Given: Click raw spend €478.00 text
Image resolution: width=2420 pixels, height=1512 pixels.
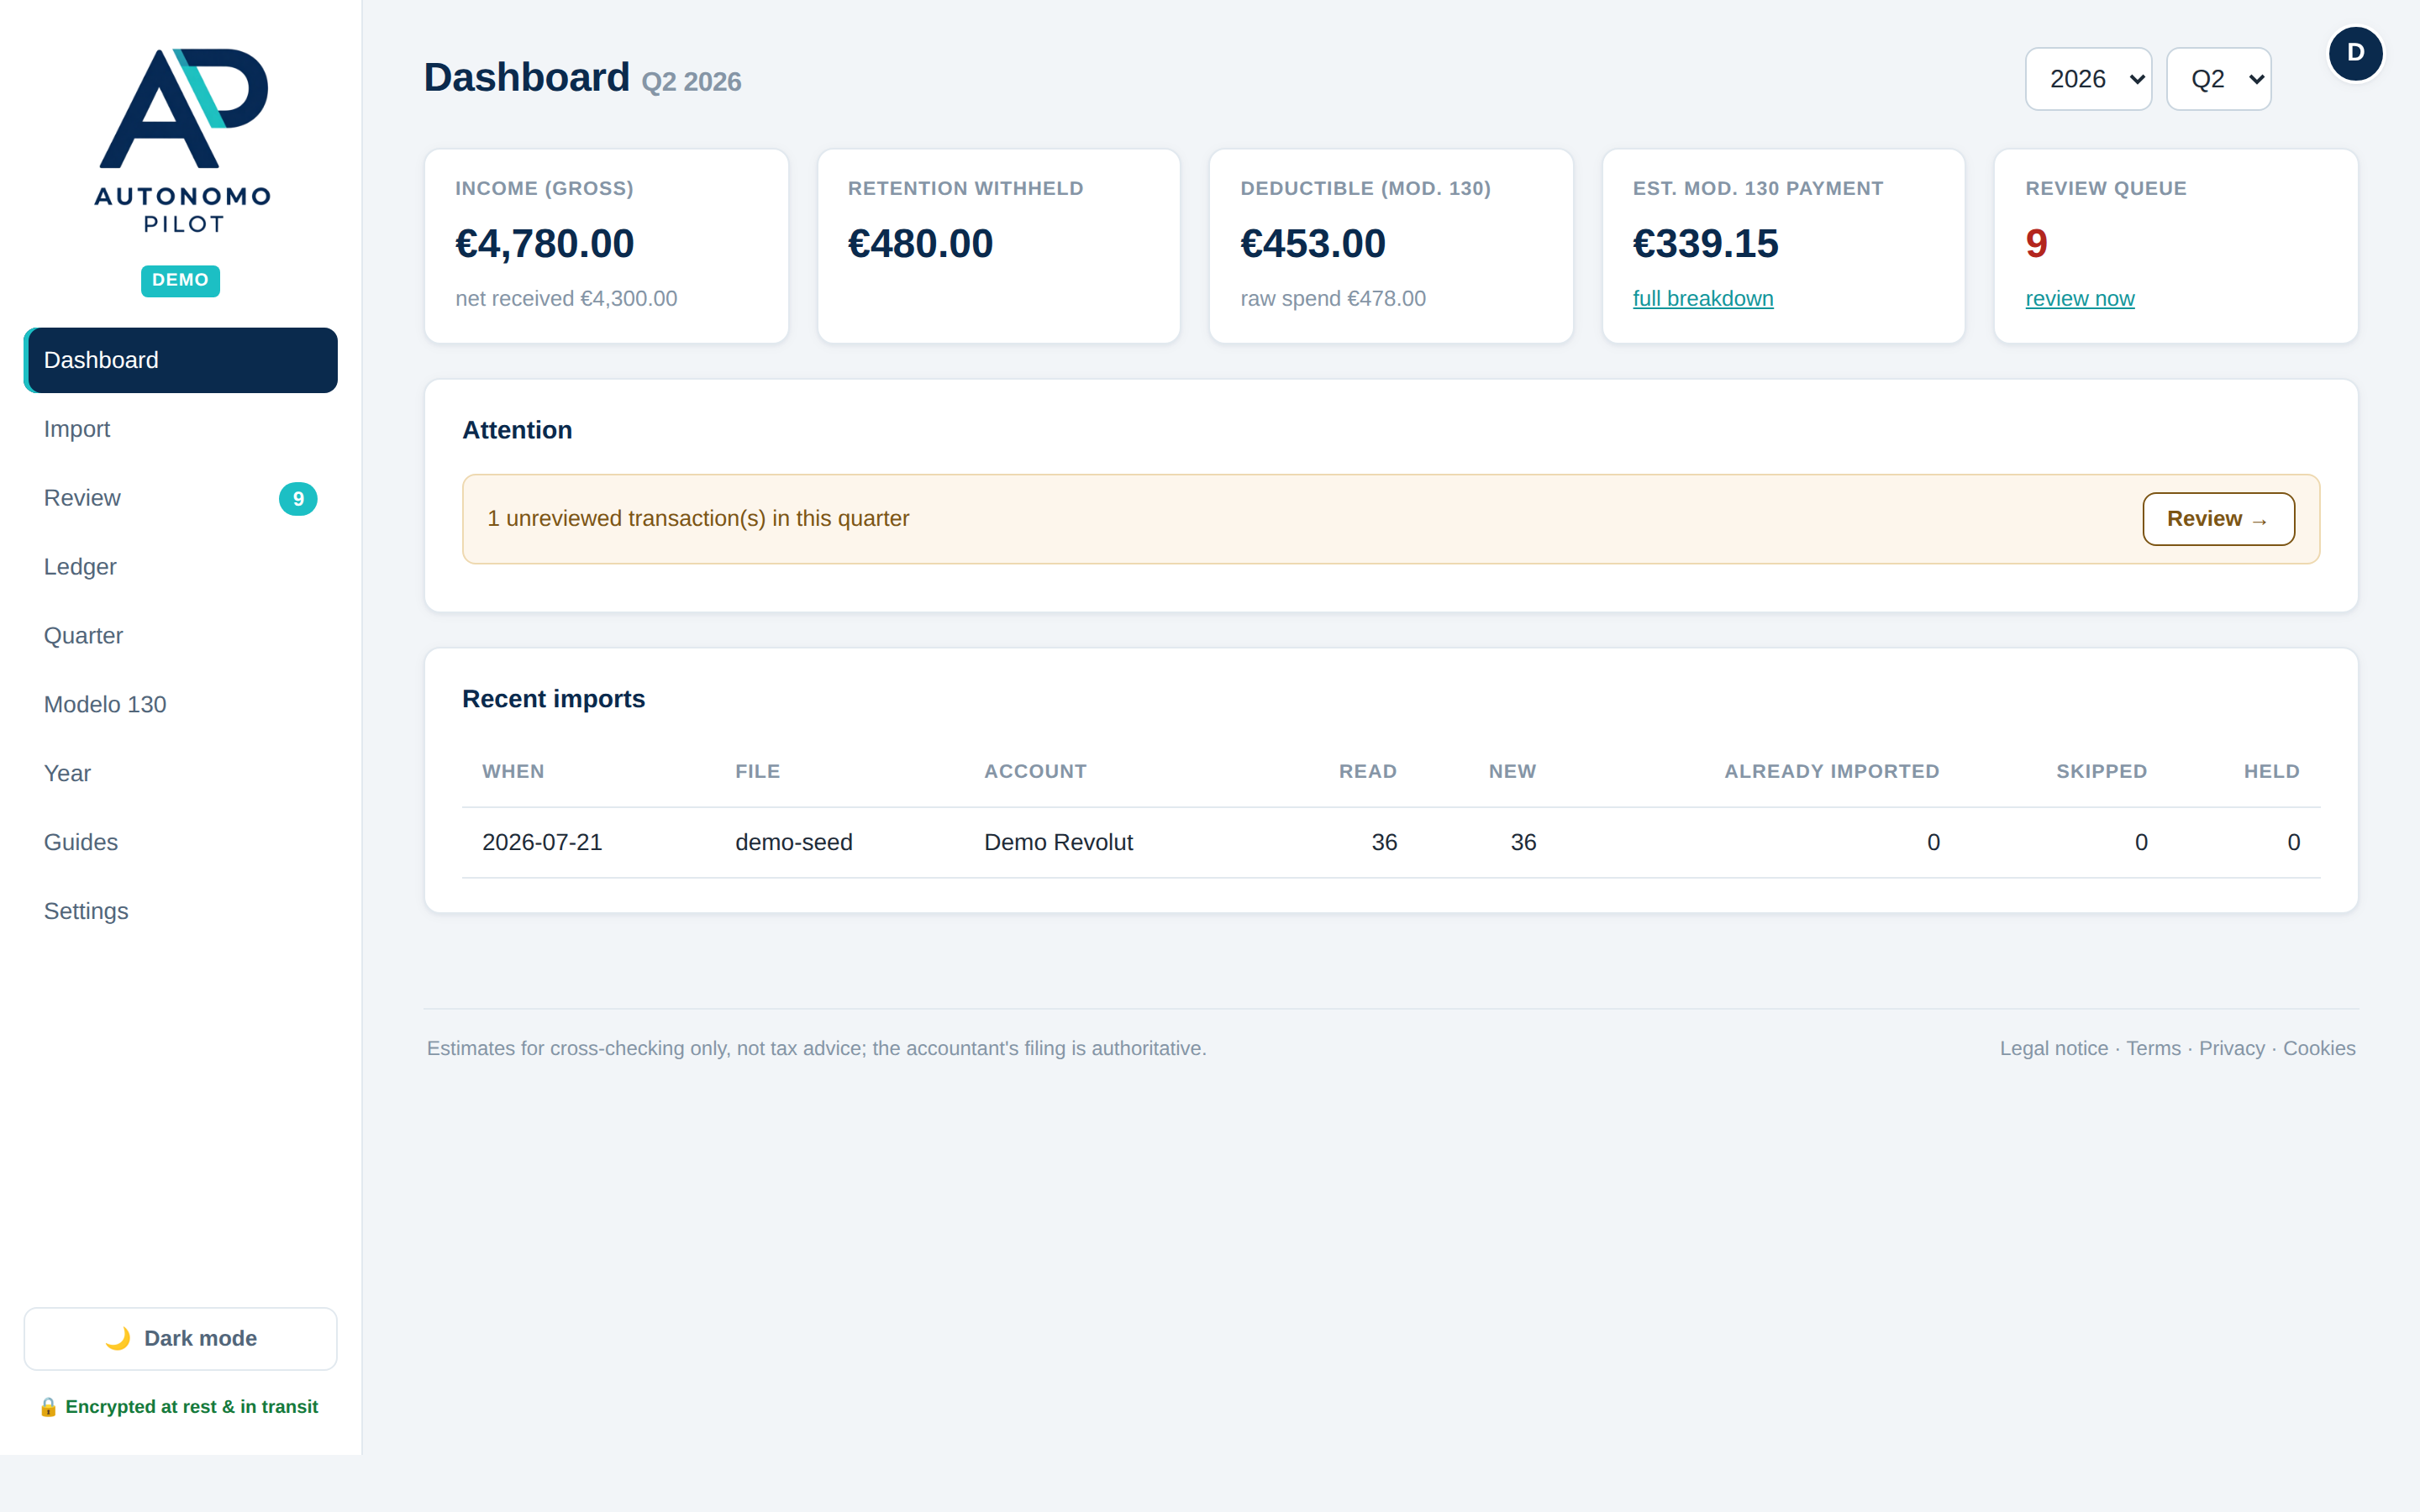Looking at the screenshot, I should (x=1333, y=299).
